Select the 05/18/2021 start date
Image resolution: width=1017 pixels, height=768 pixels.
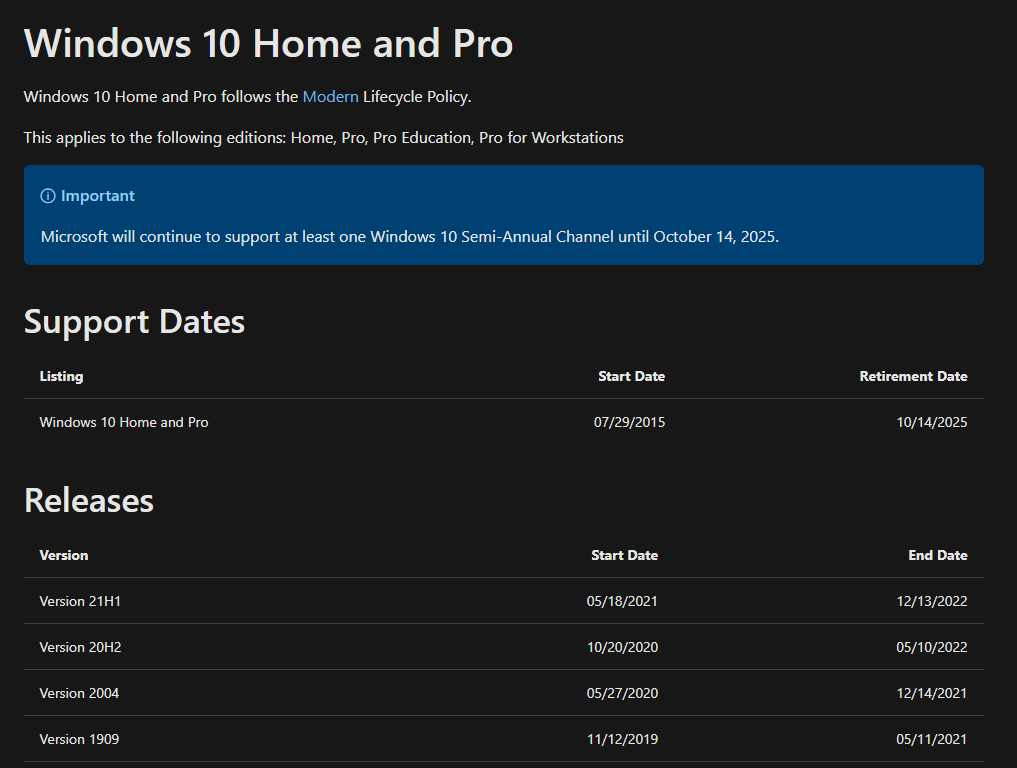click(622, 601)
